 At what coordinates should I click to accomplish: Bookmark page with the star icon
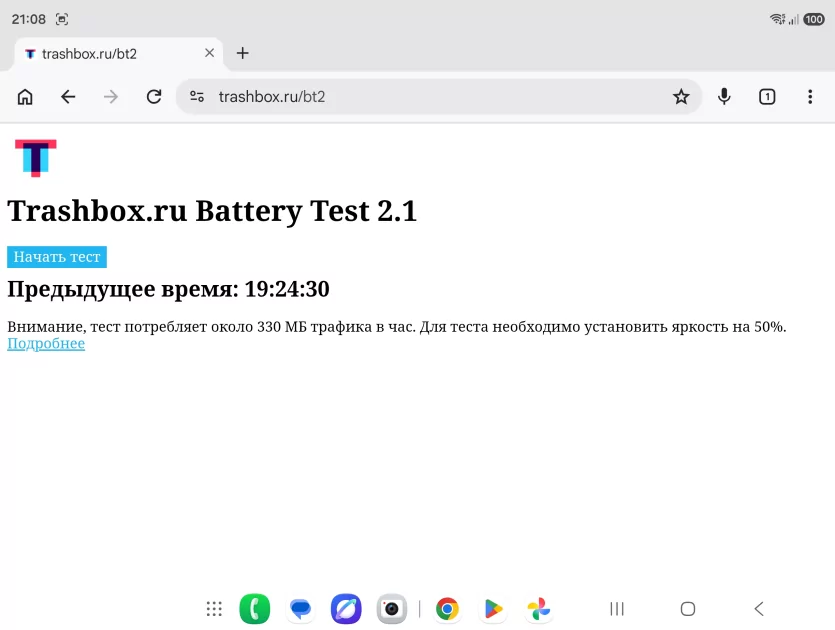[681, 97]
